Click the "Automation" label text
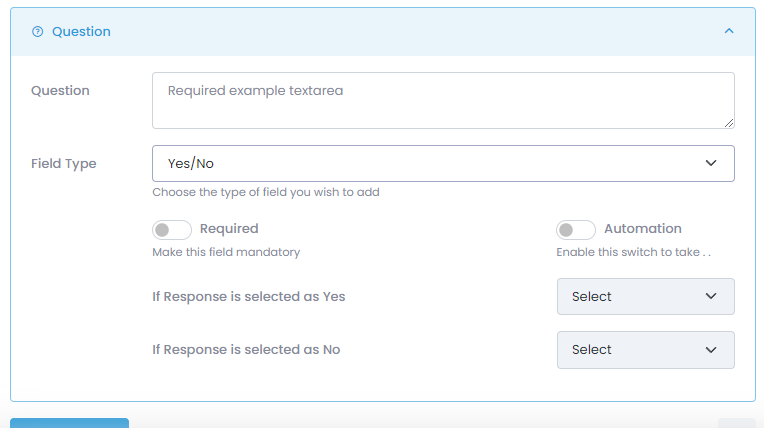764x428 pixels. tap(642, 229)
